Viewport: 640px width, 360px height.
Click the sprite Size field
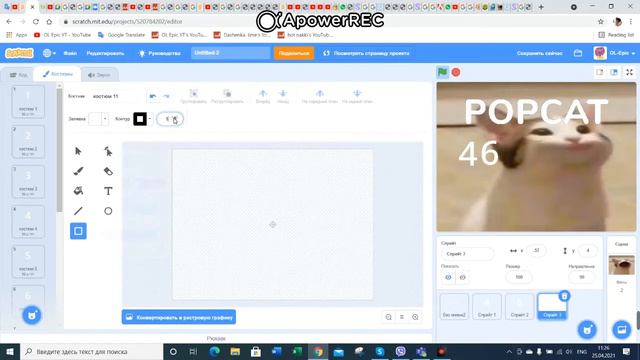click(519, 277)
